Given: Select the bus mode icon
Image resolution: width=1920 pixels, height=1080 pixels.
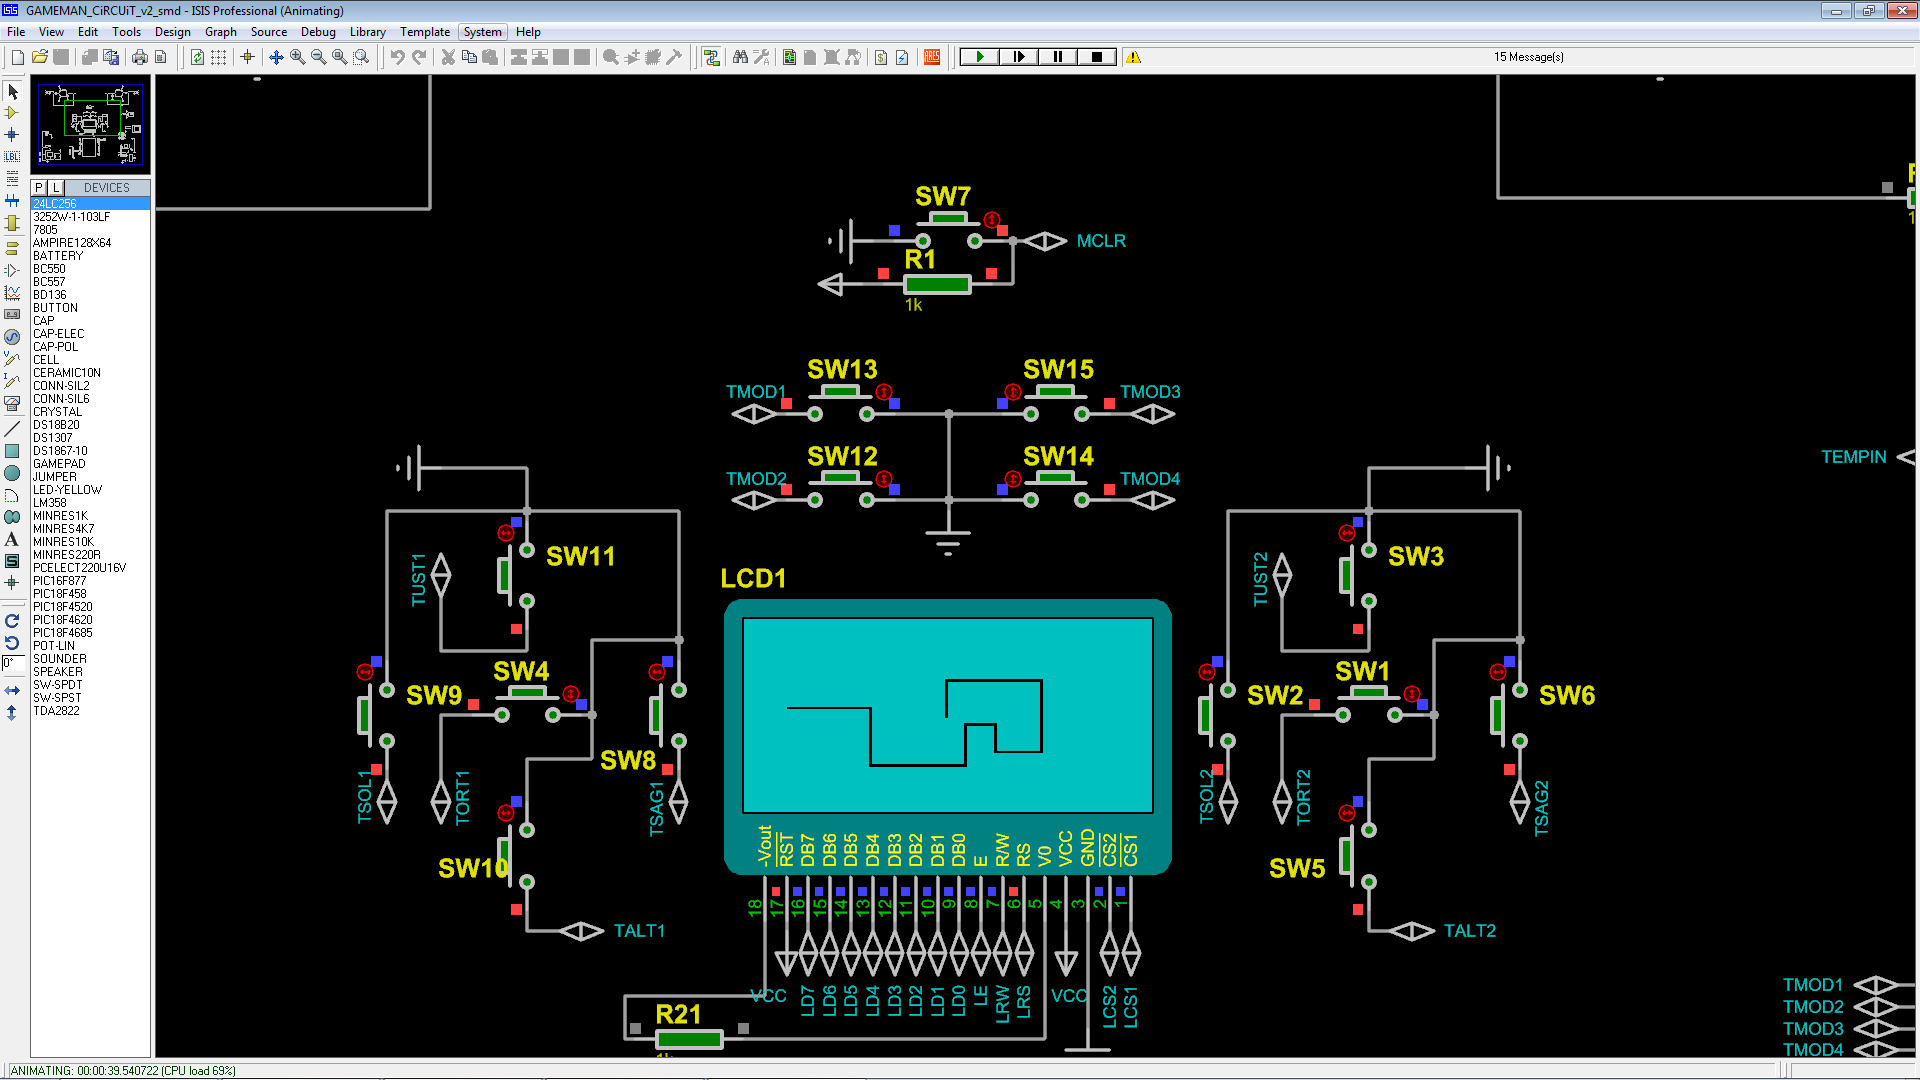Looking at the screenshot, I should click(x=12, y=201).
